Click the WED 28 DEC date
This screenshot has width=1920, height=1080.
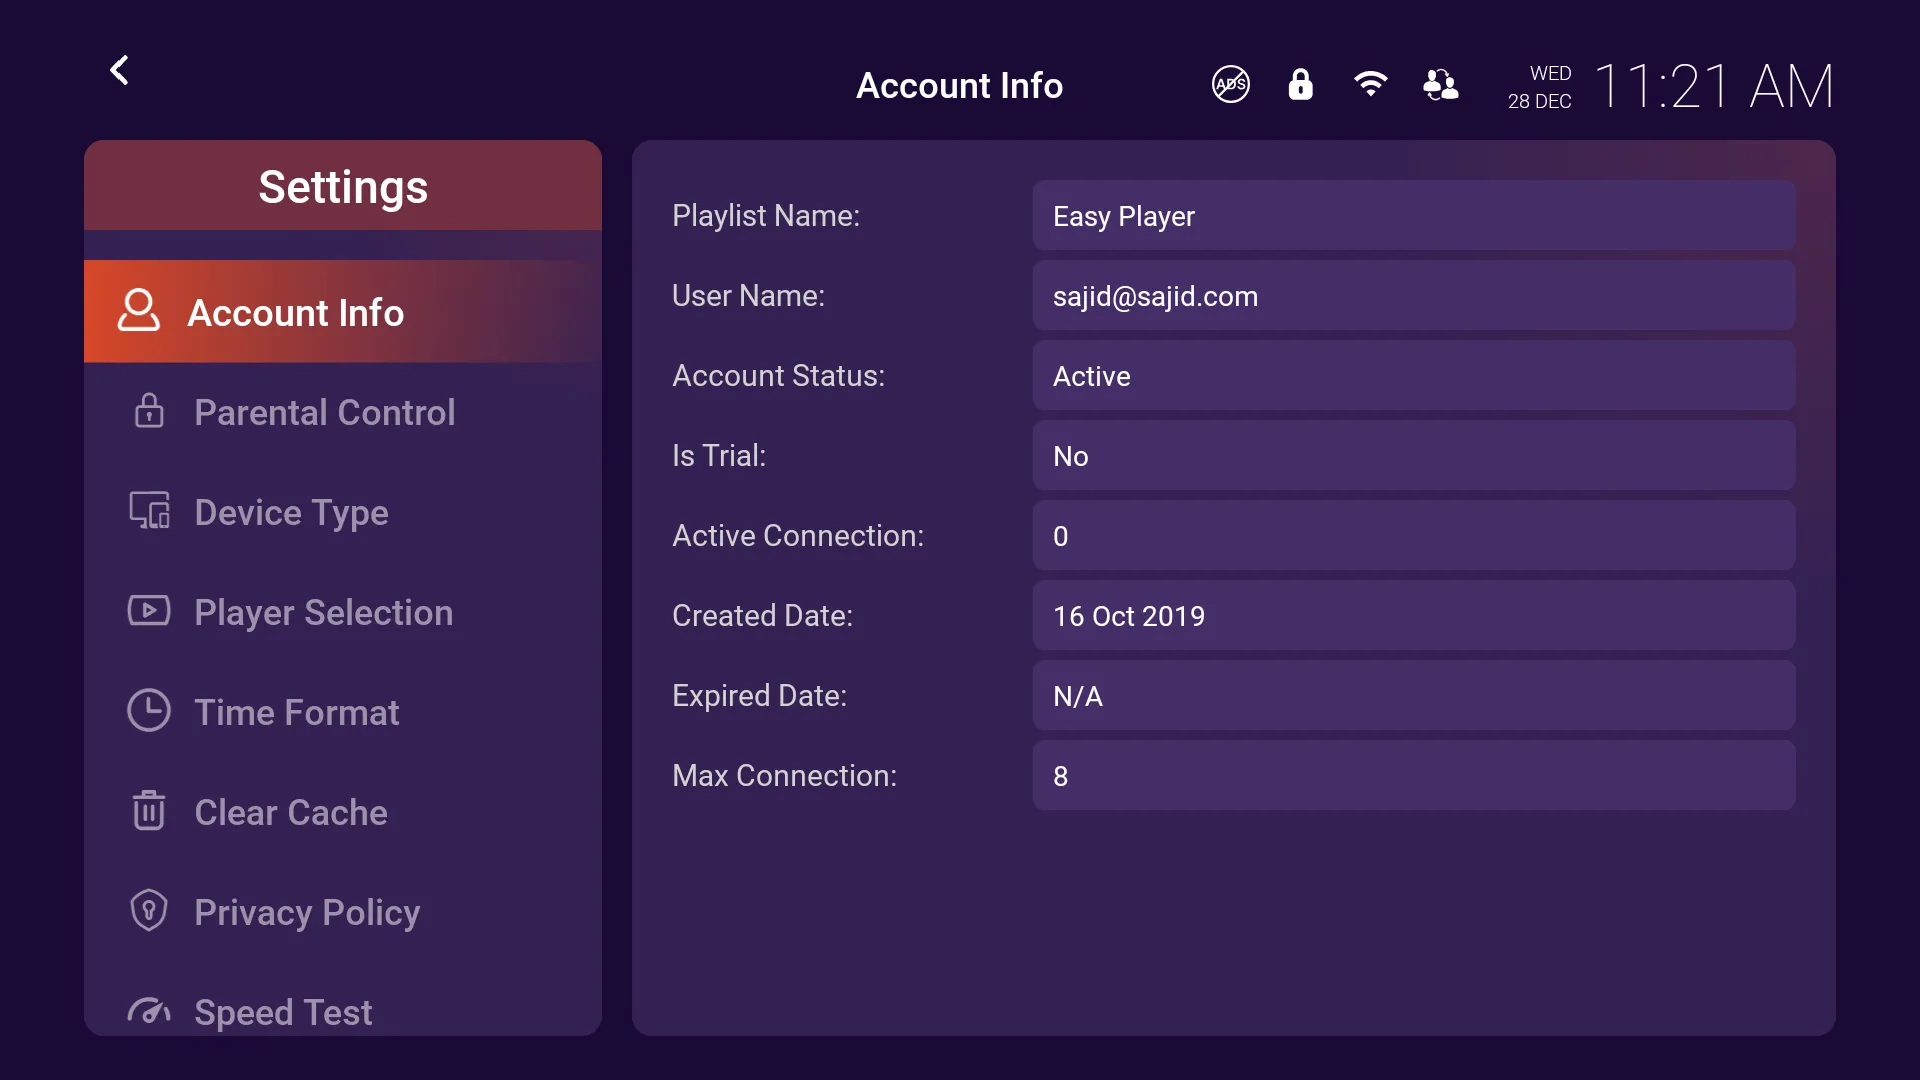coord(1540,87)
